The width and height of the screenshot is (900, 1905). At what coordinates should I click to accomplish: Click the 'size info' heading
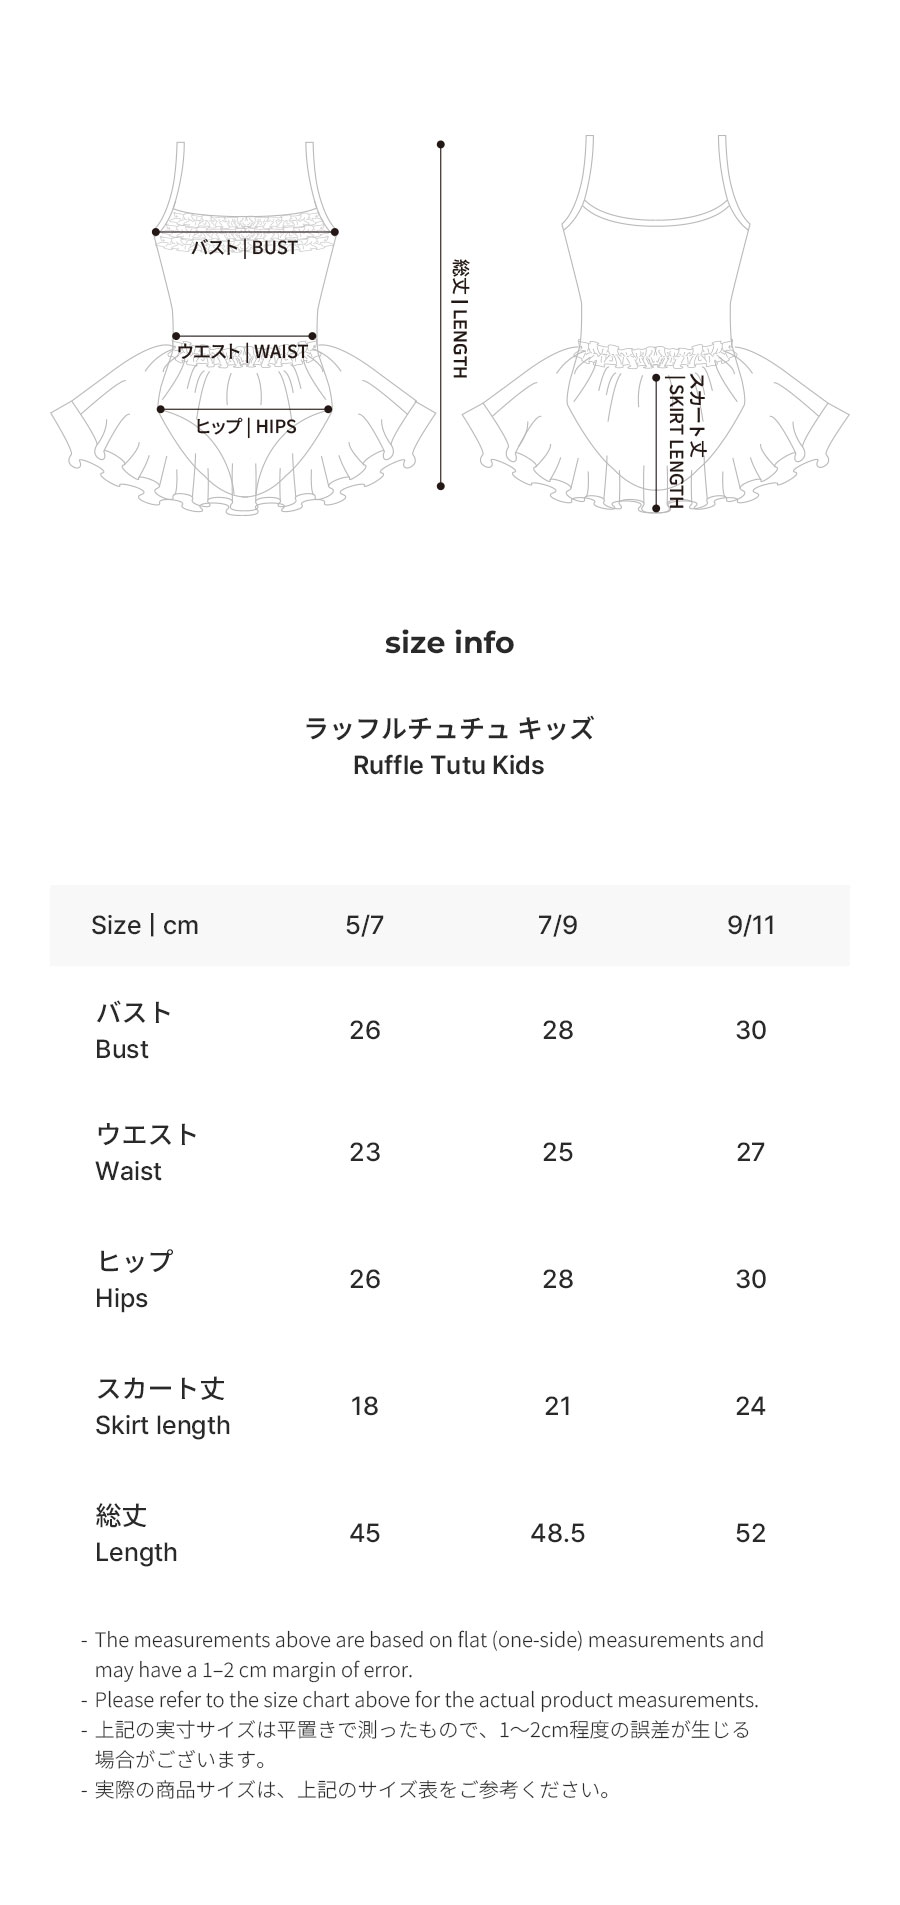tap(449, 642)
